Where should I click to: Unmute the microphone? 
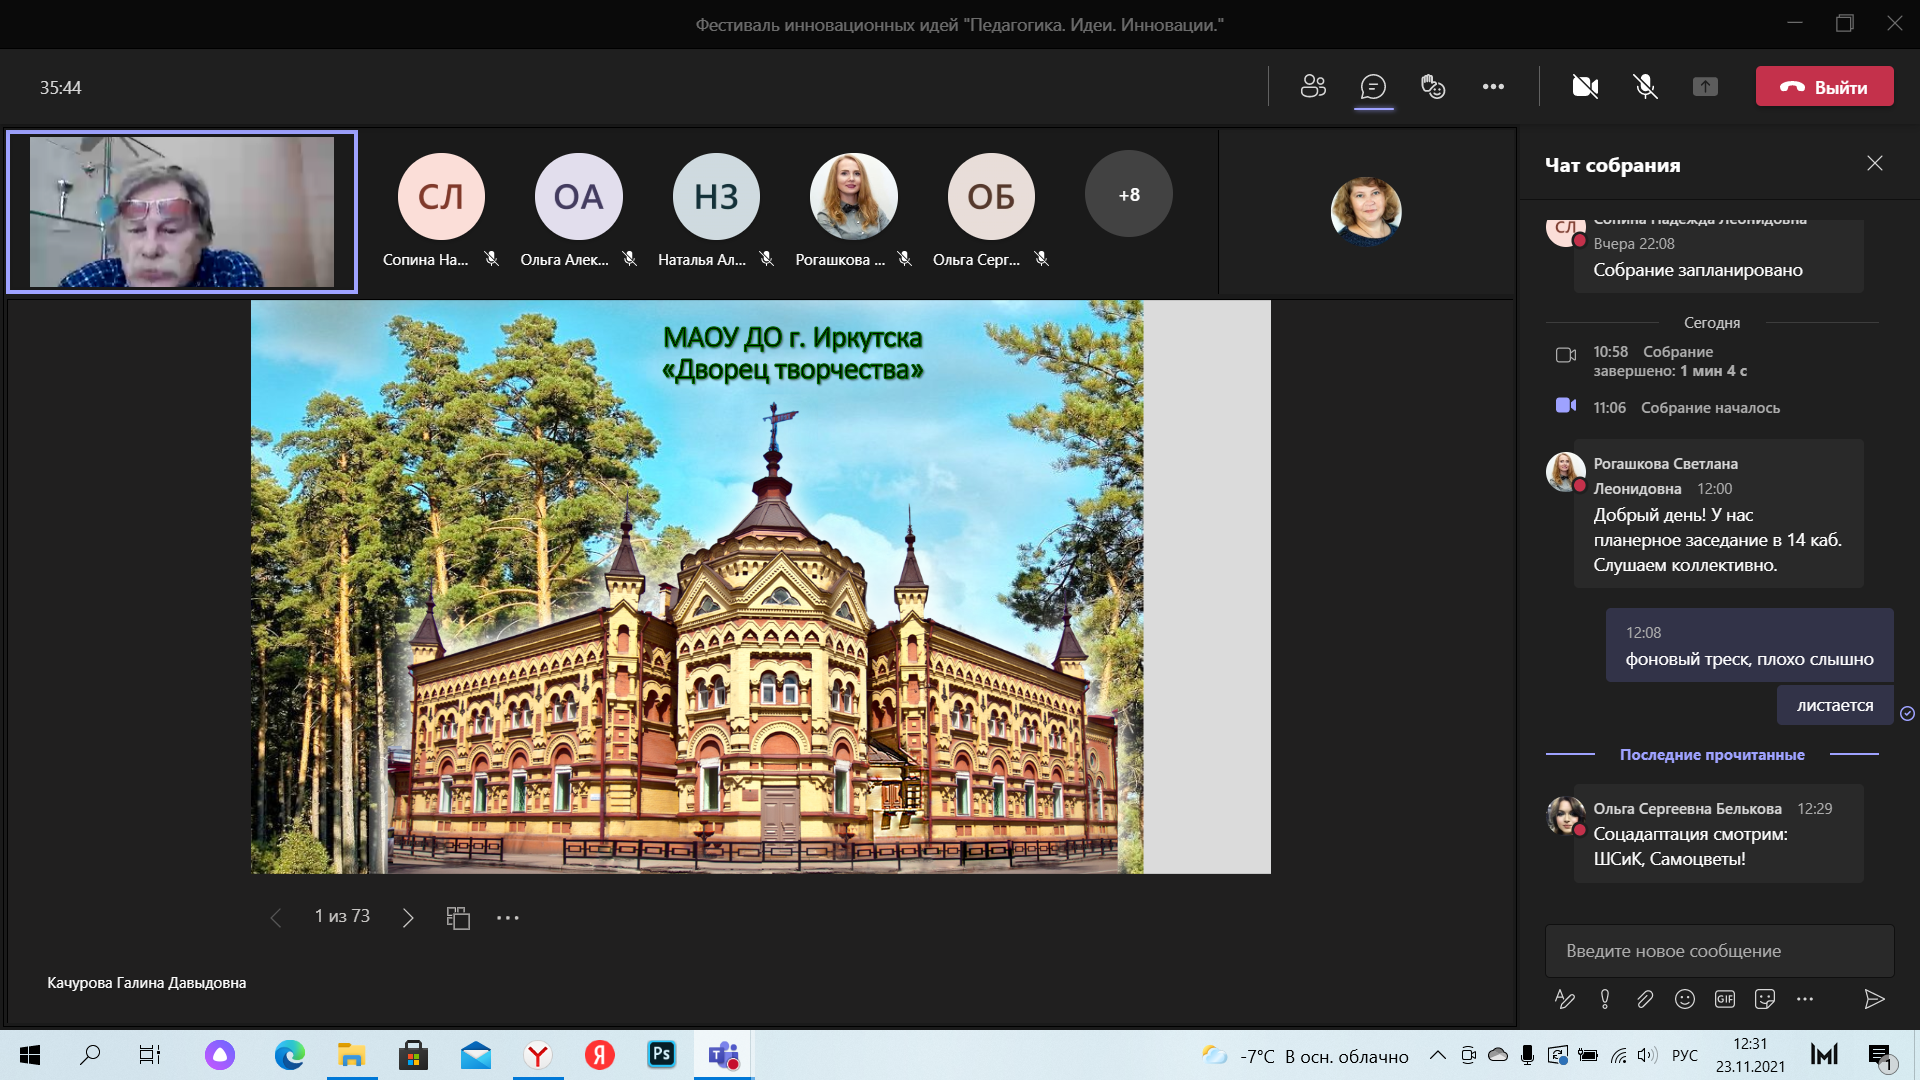coord(1645,87)
